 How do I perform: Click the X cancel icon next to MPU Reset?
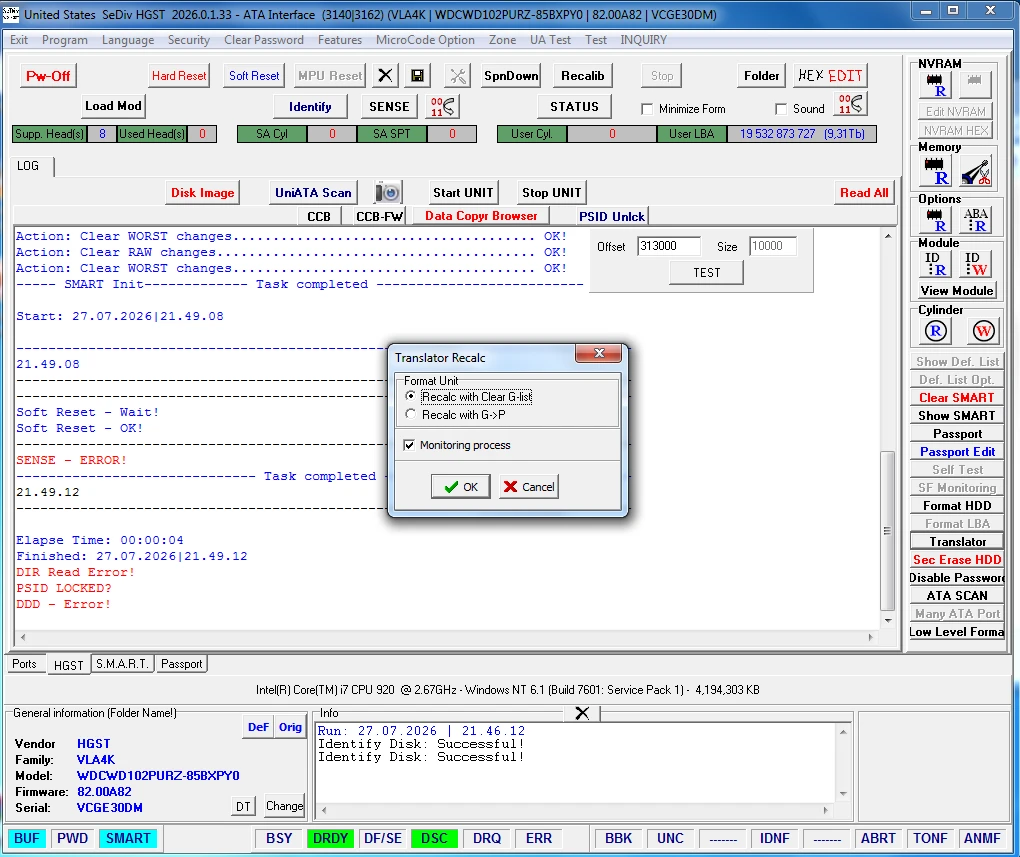point(385,75)
